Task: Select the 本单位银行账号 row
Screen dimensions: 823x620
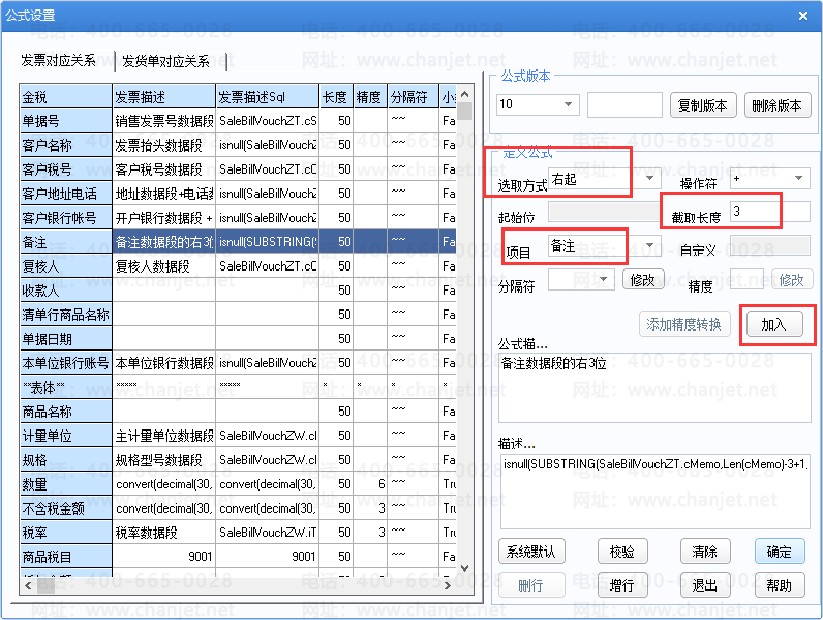Action: pos(66,363)
